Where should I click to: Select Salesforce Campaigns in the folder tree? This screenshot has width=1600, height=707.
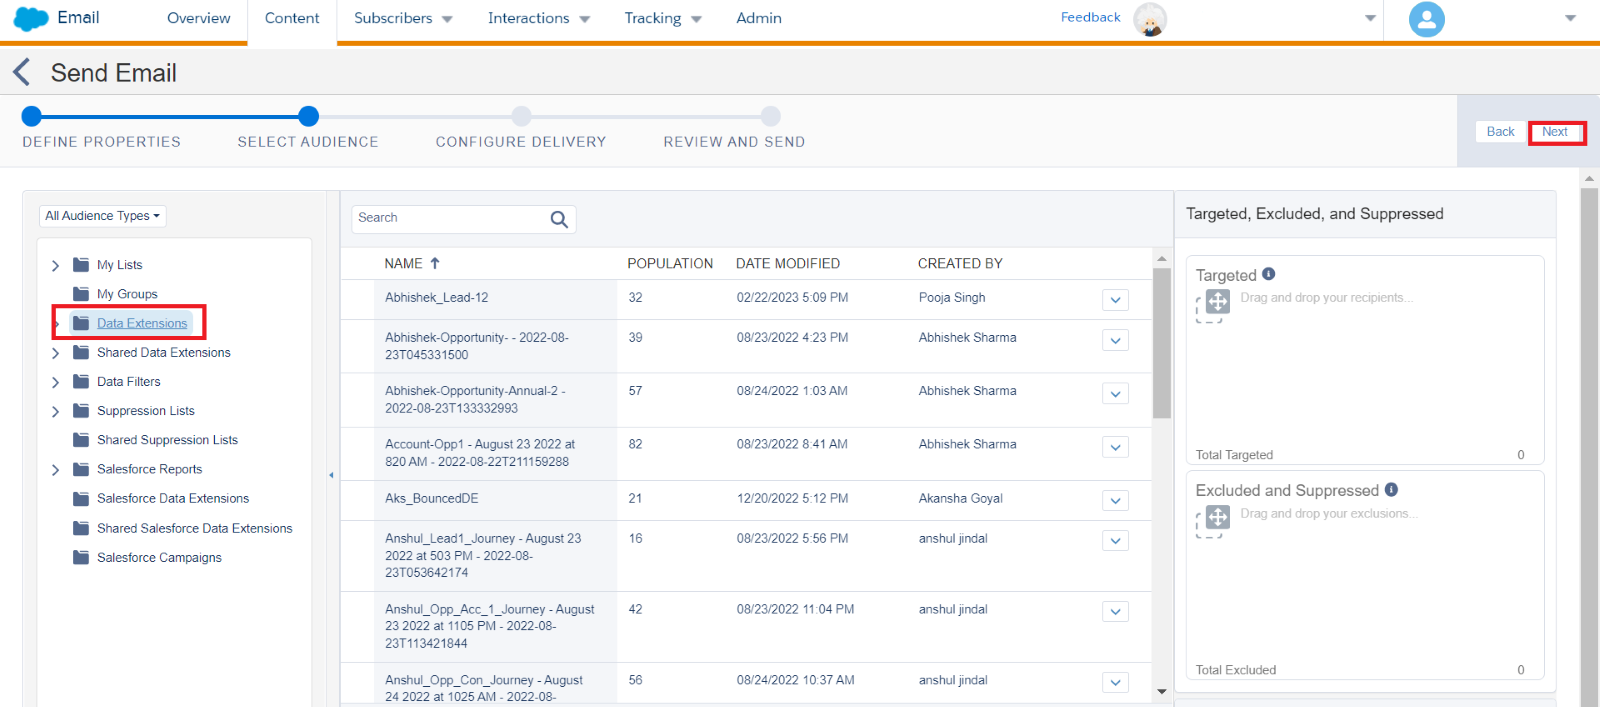(x=159, y=558)
